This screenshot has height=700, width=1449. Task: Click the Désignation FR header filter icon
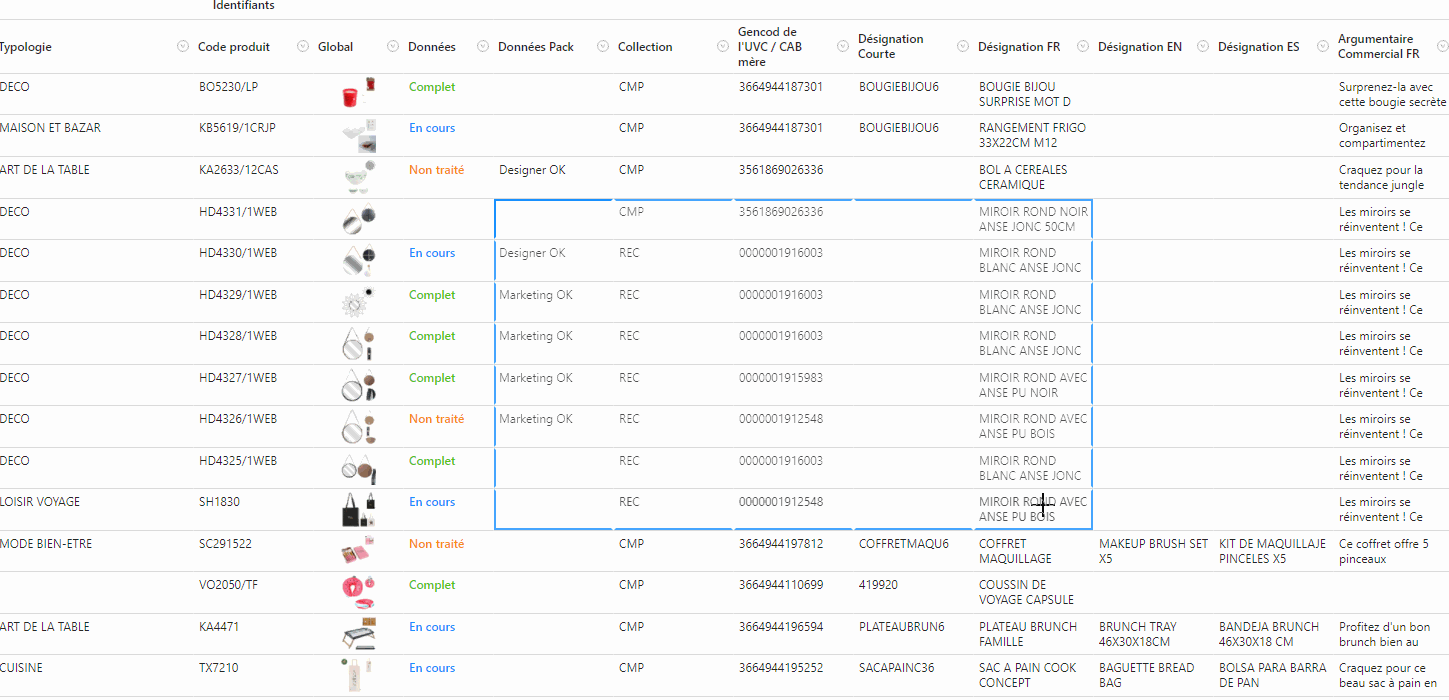pos(1082,47)
